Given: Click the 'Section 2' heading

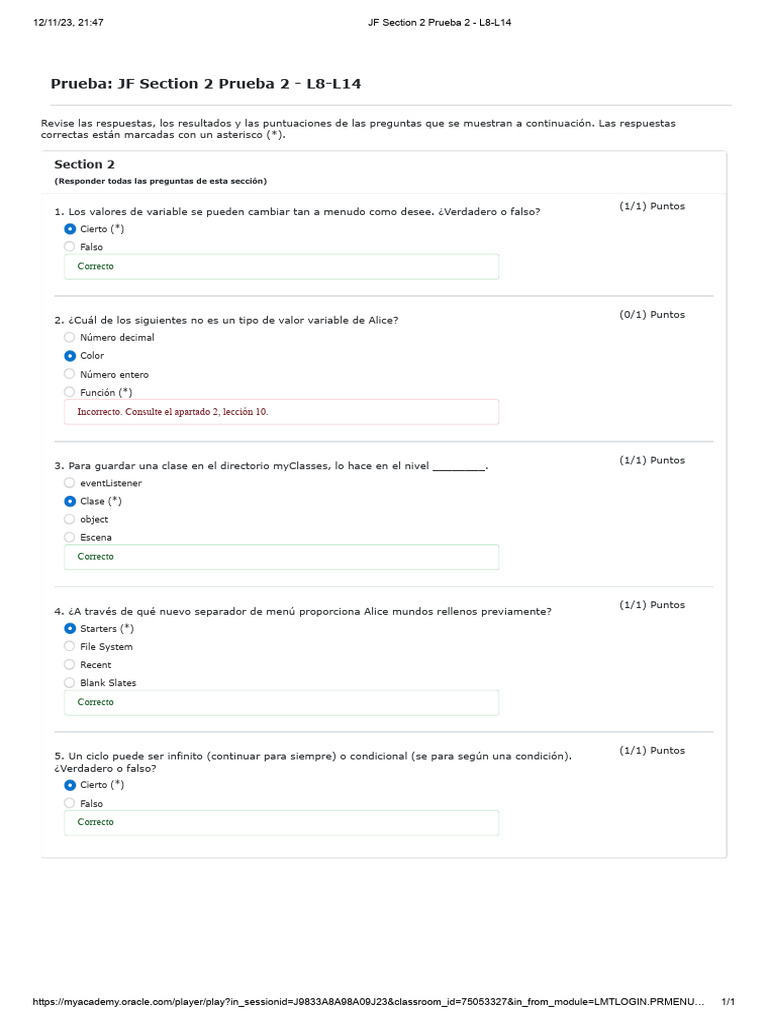Looking at the screenshot, I should [84, 164].
